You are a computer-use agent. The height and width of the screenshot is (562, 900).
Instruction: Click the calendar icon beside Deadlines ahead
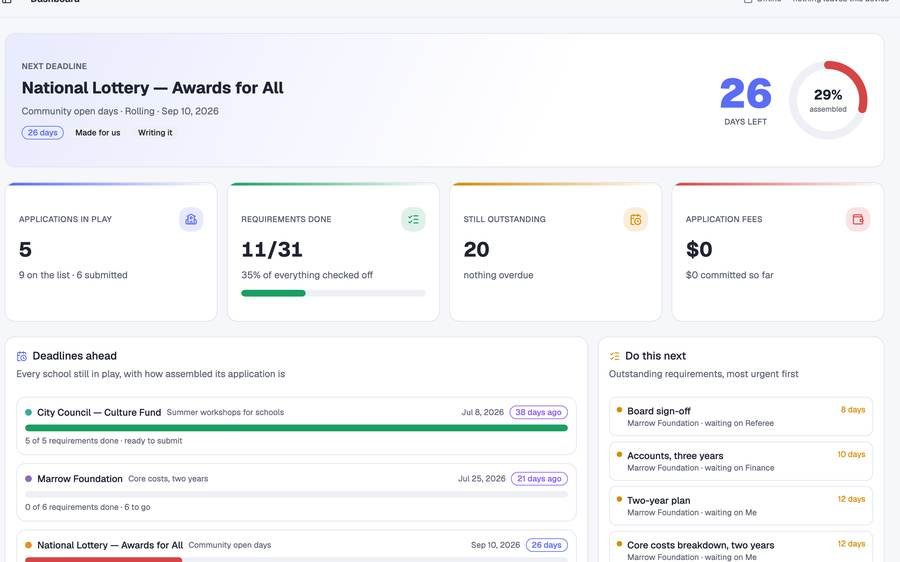pyautogui.click(x=22, y=356)
